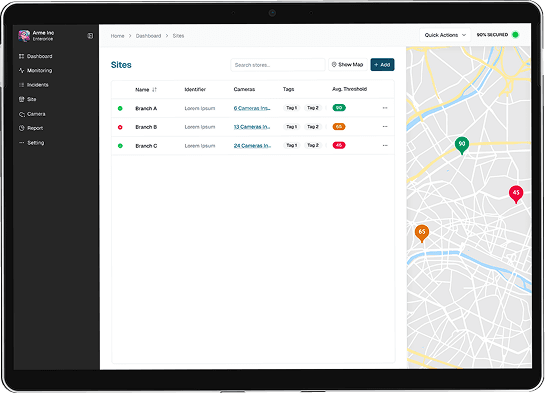The height and width of the screenshot is (394, 545).
Task: Sort by Name using sort arrows icon
Action: coord(154,90)
